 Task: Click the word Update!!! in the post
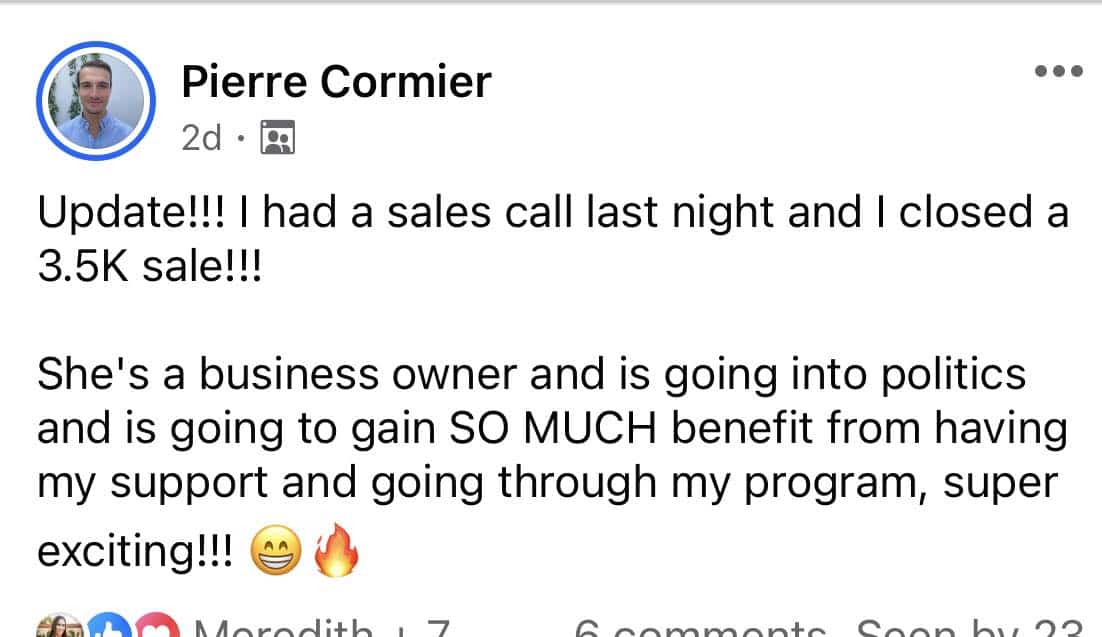point(115,213)
